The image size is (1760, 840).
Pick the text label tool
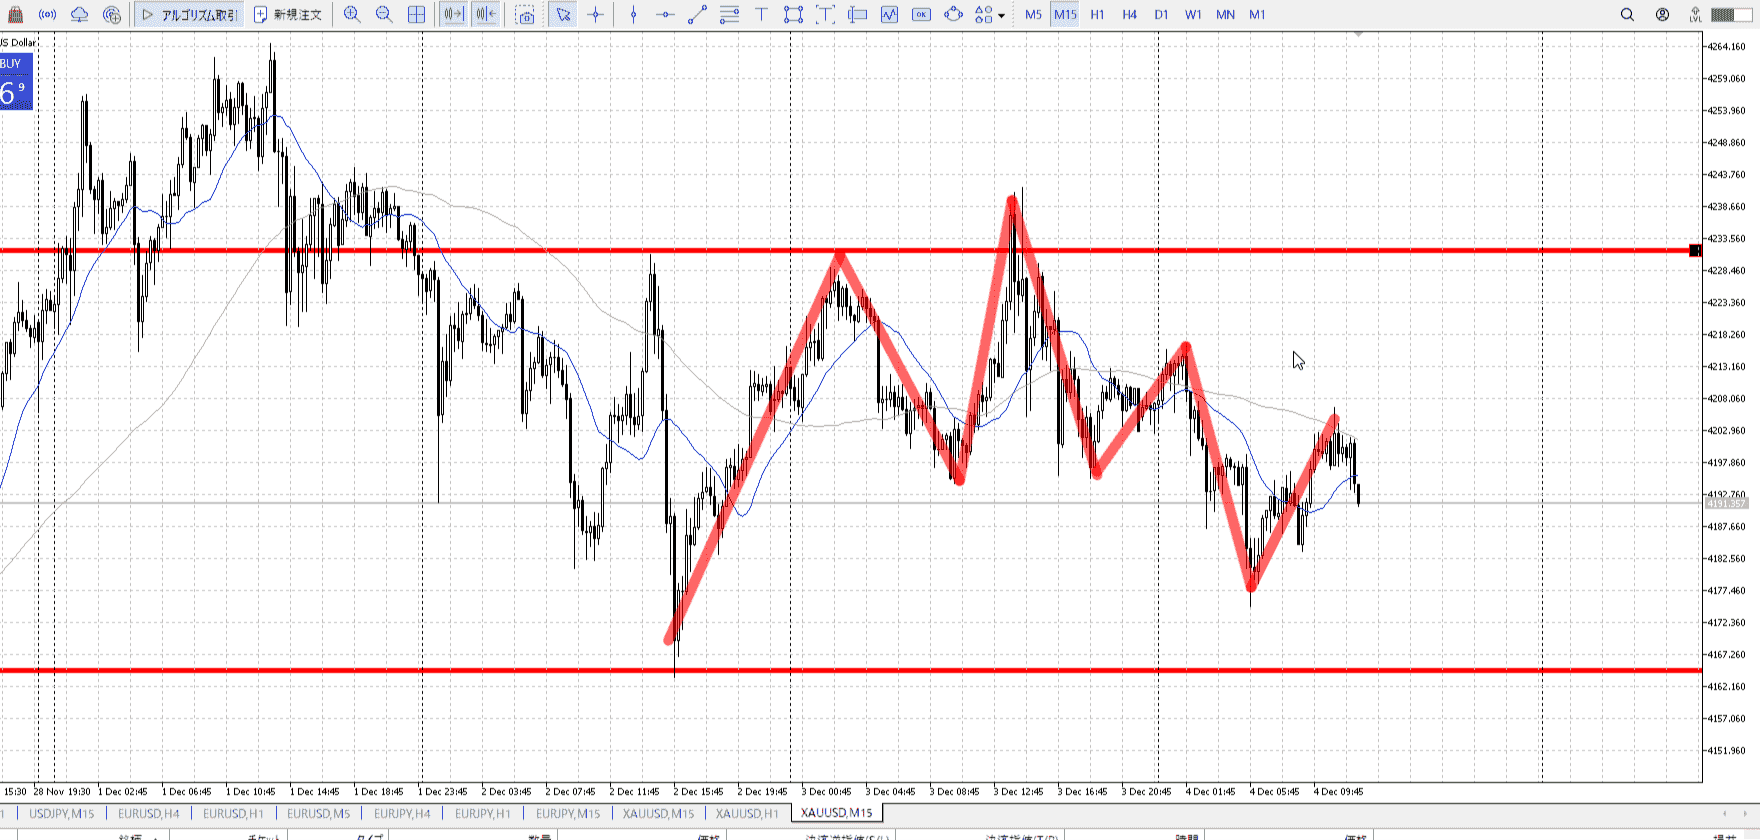point(761,15)
